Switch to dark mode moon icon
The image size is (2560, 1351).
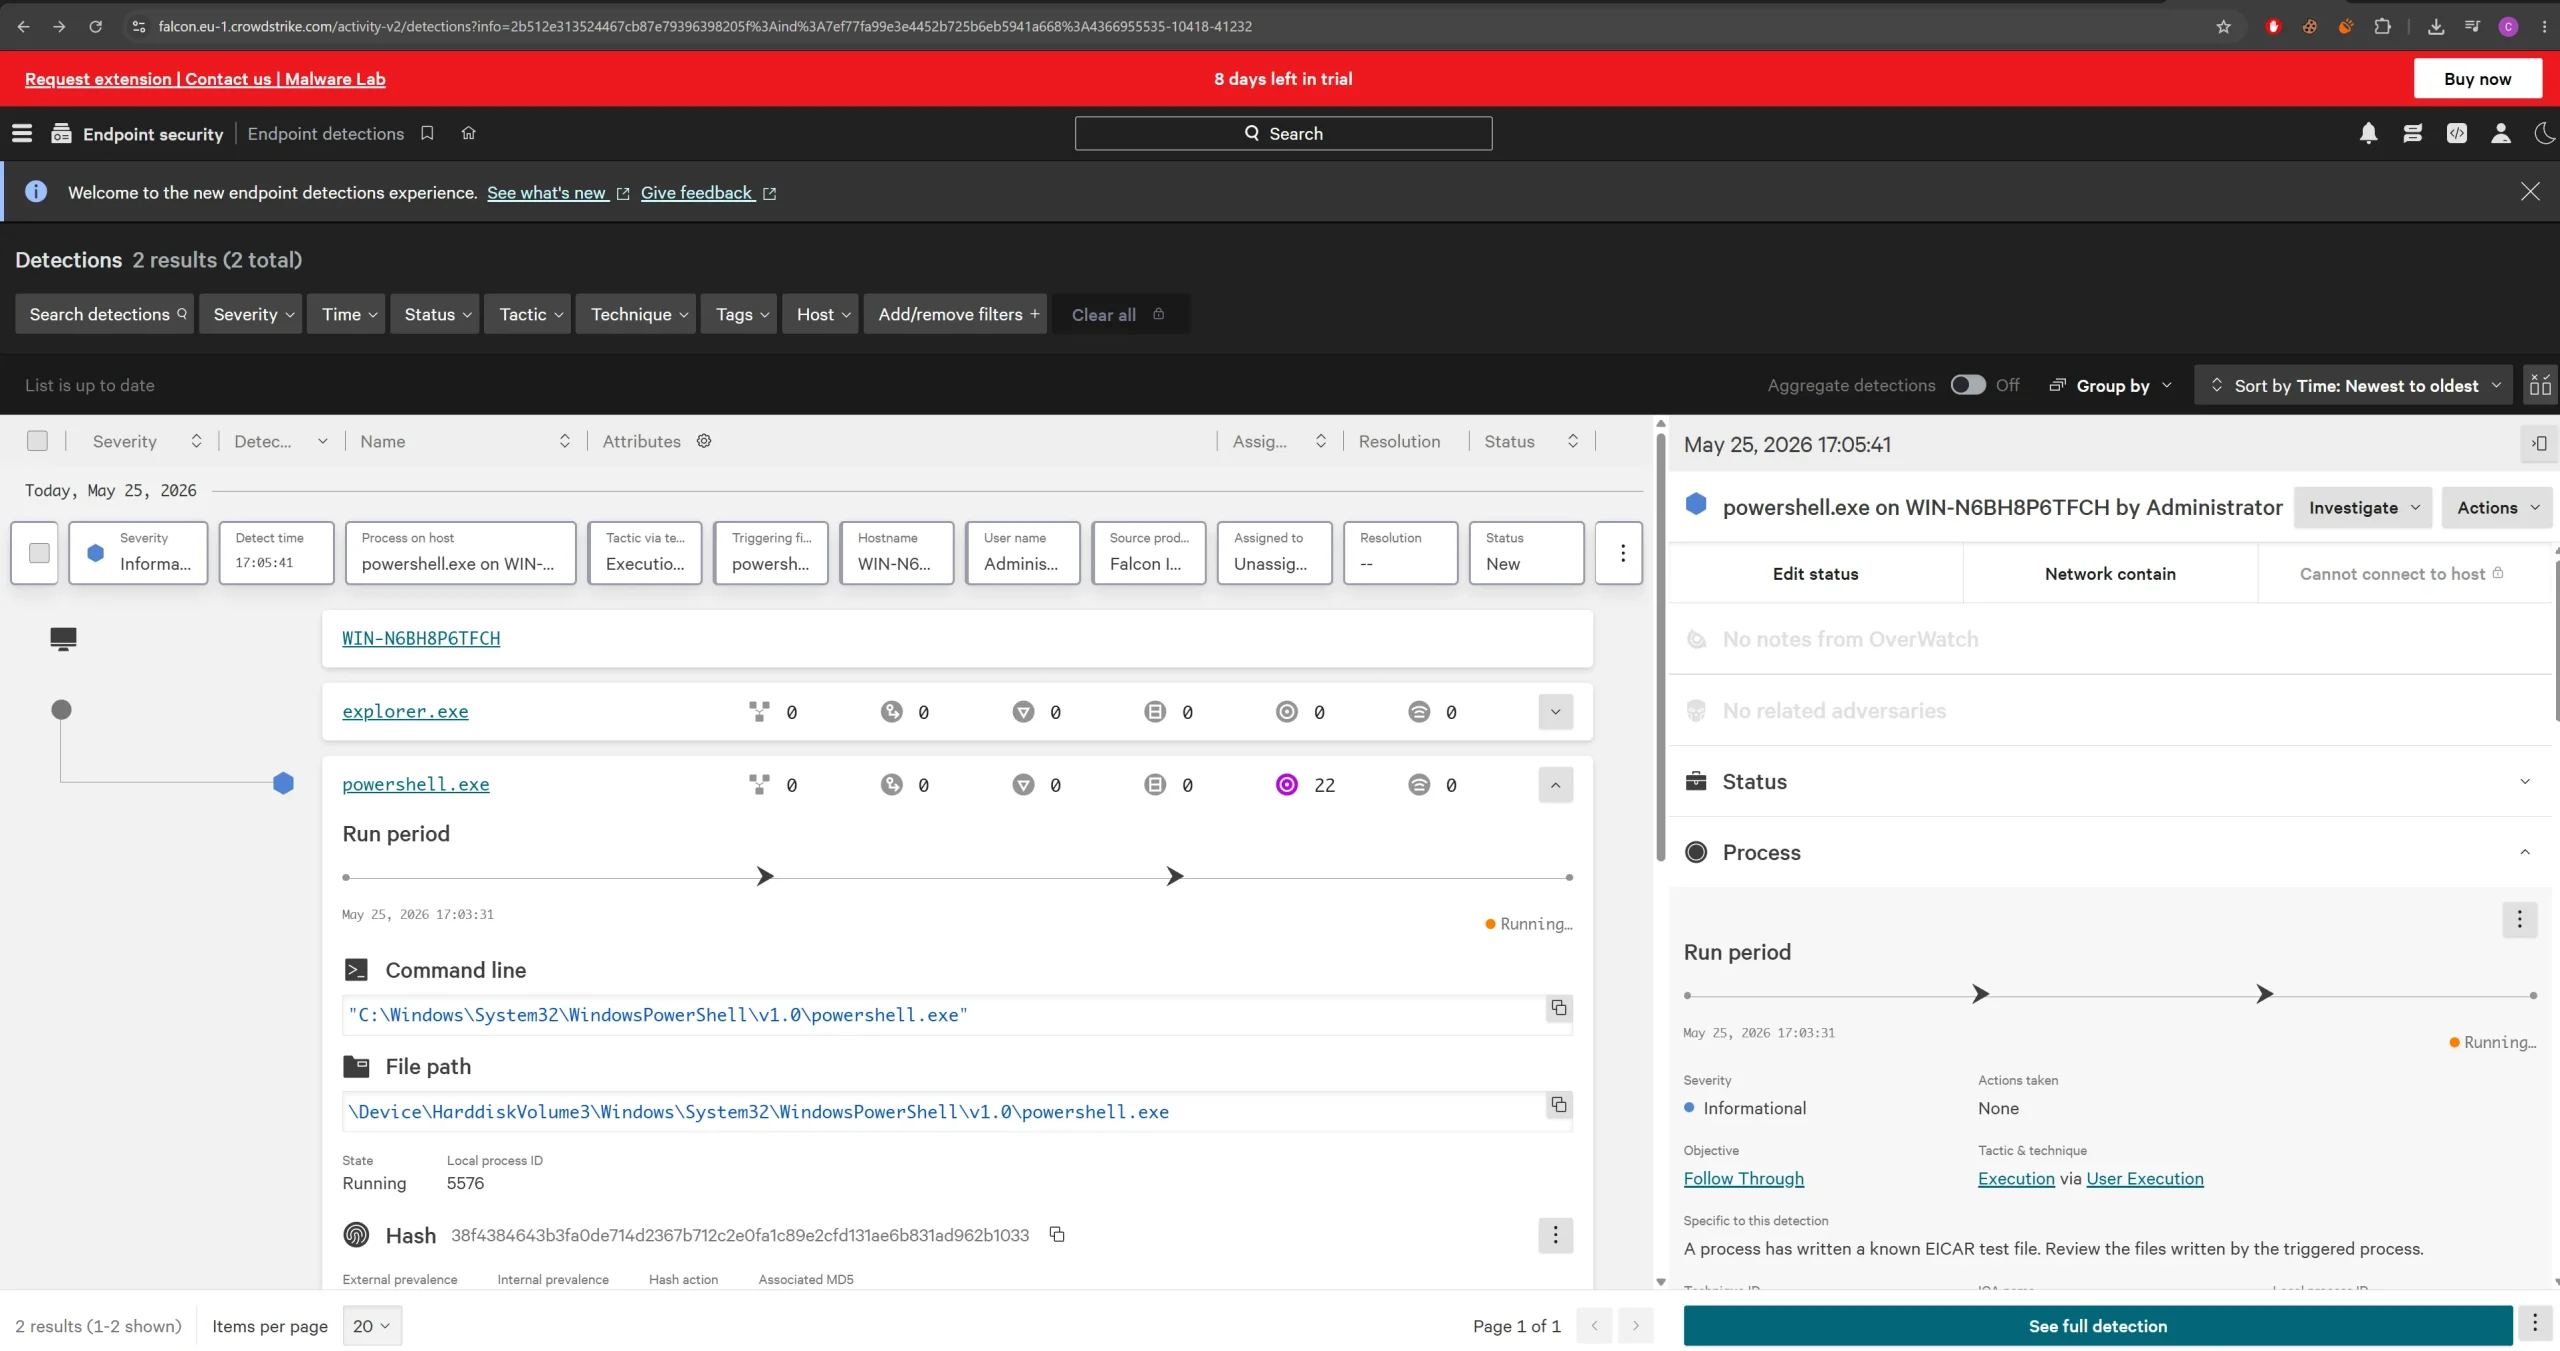[x=2544, y=133]
